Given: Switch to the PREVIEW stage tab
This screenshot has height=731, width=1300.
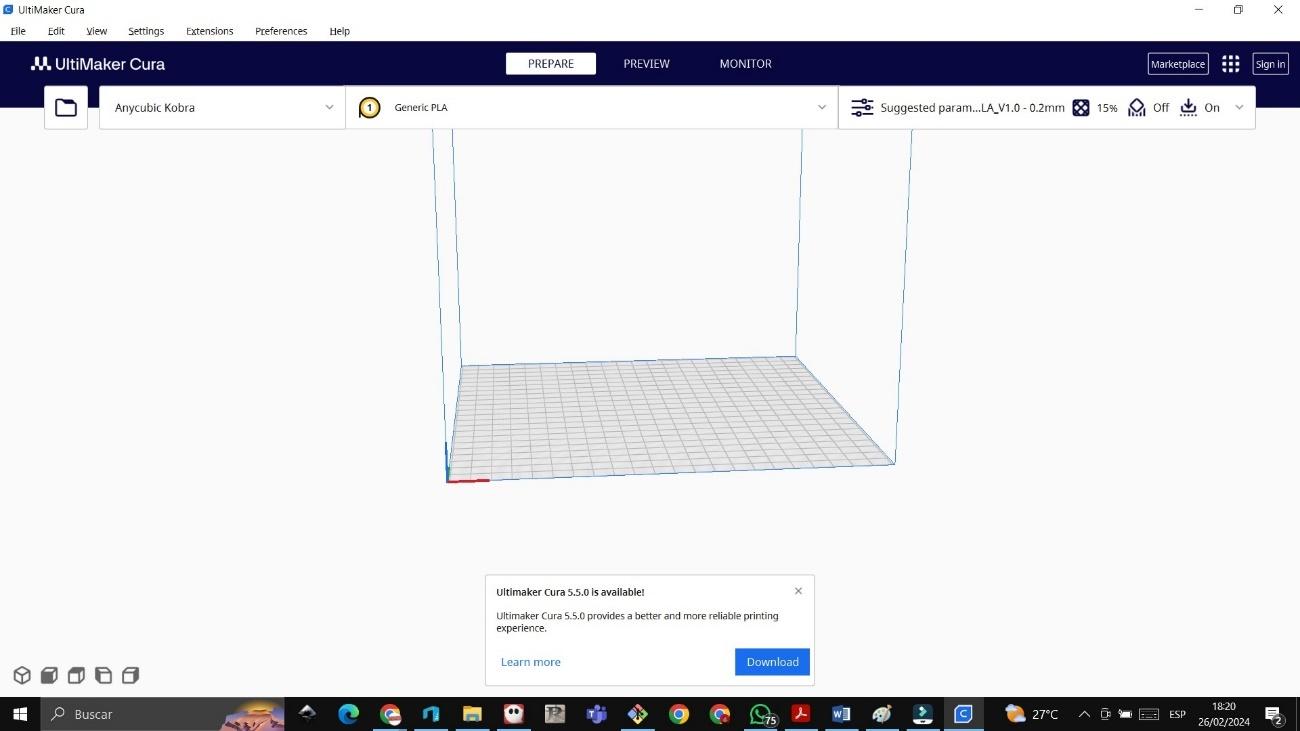Looking at the screenshot, I should click(646, 64).
